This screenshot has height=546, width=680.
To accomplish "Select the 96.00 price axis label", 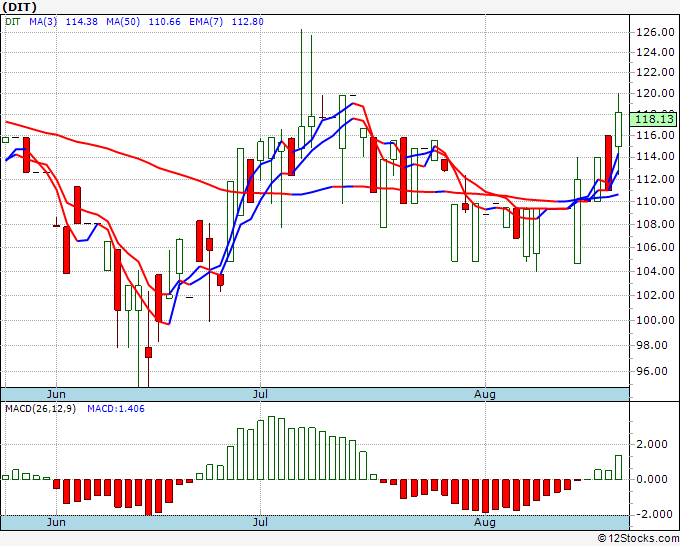I will (651, 371).
